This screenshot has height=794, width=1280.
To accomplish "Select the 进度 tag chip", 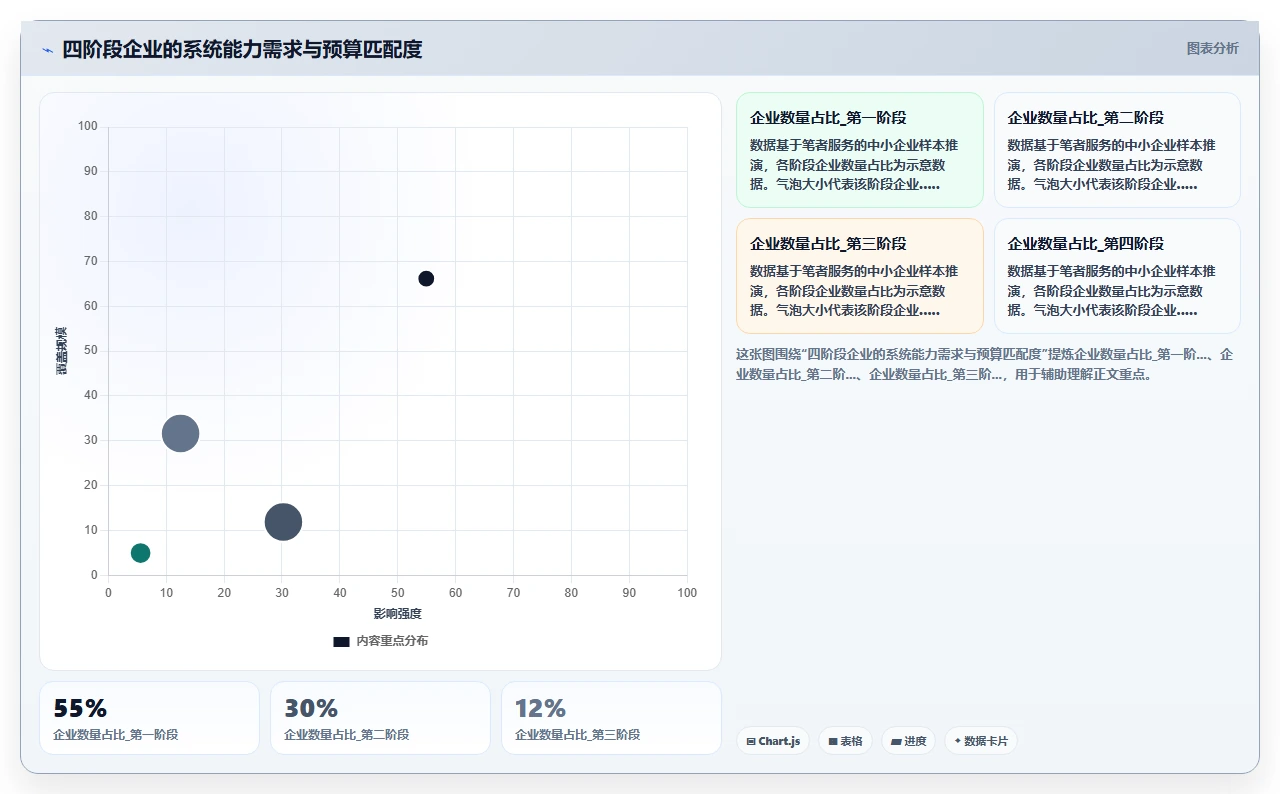I will pyautogui.click(x=908, y=741).
